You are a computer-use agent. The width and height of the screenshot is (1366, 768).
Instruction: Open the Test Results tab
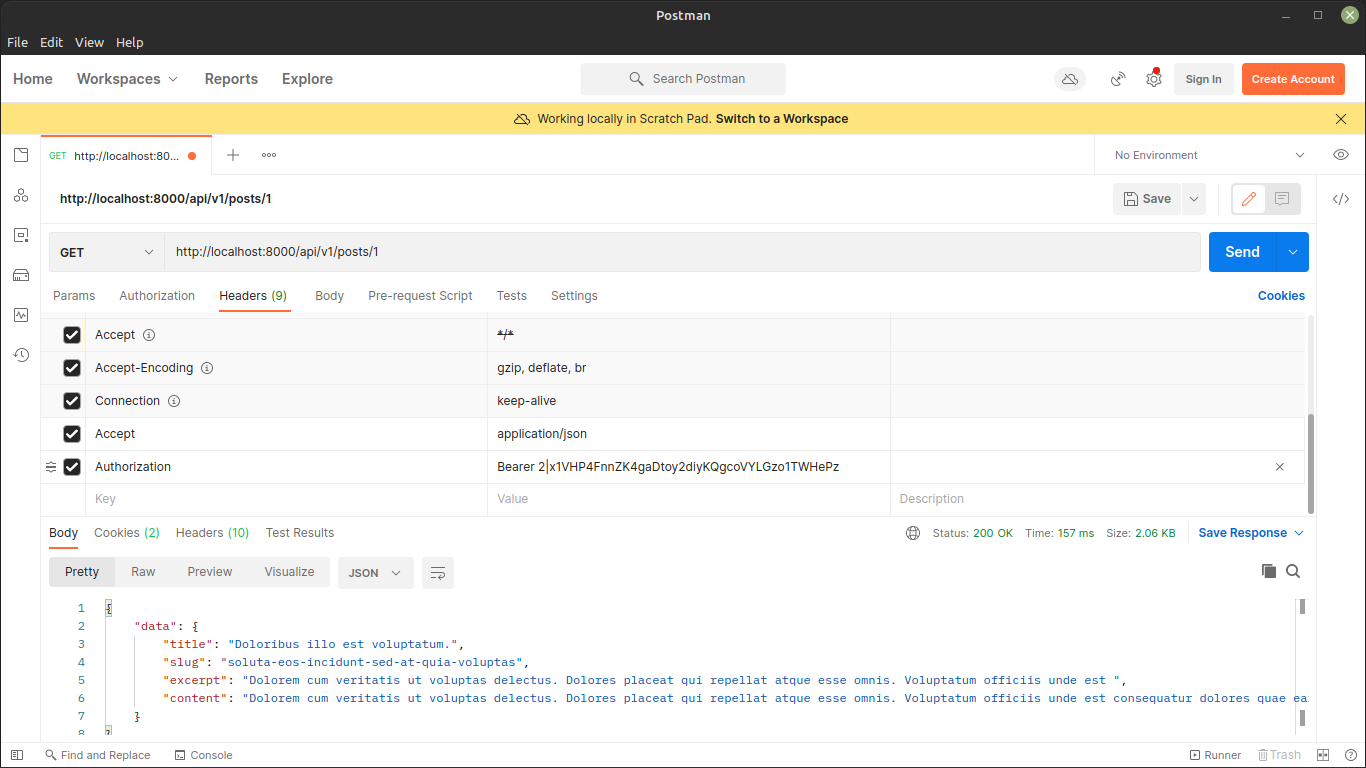[300, 533]
